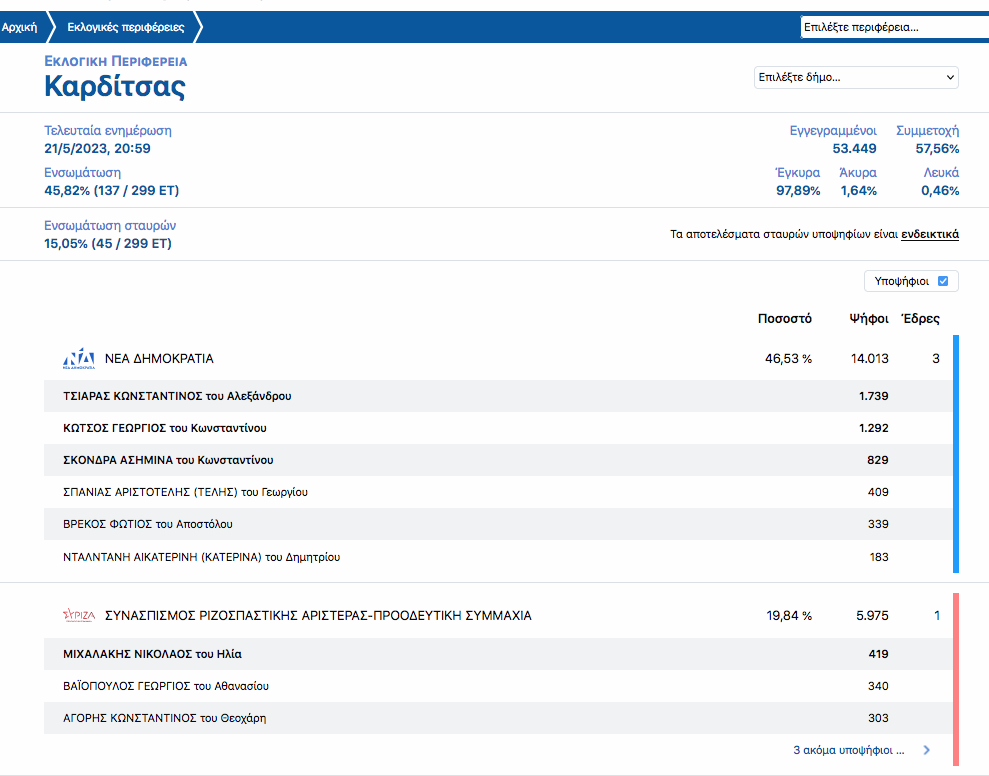Select the ΝΕΑ ΔΗΜΟΚΡΑΤΙΑ party name
This screenshot has width=989, height=776.
(x=159, y=359)
